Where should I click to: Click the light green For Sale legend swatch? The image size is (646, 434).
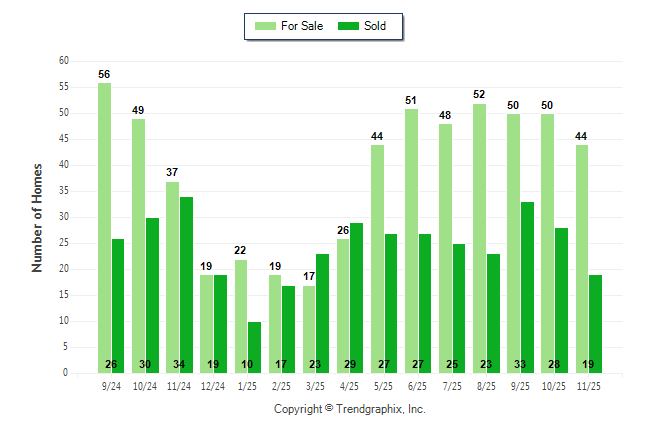coord(265,26)
